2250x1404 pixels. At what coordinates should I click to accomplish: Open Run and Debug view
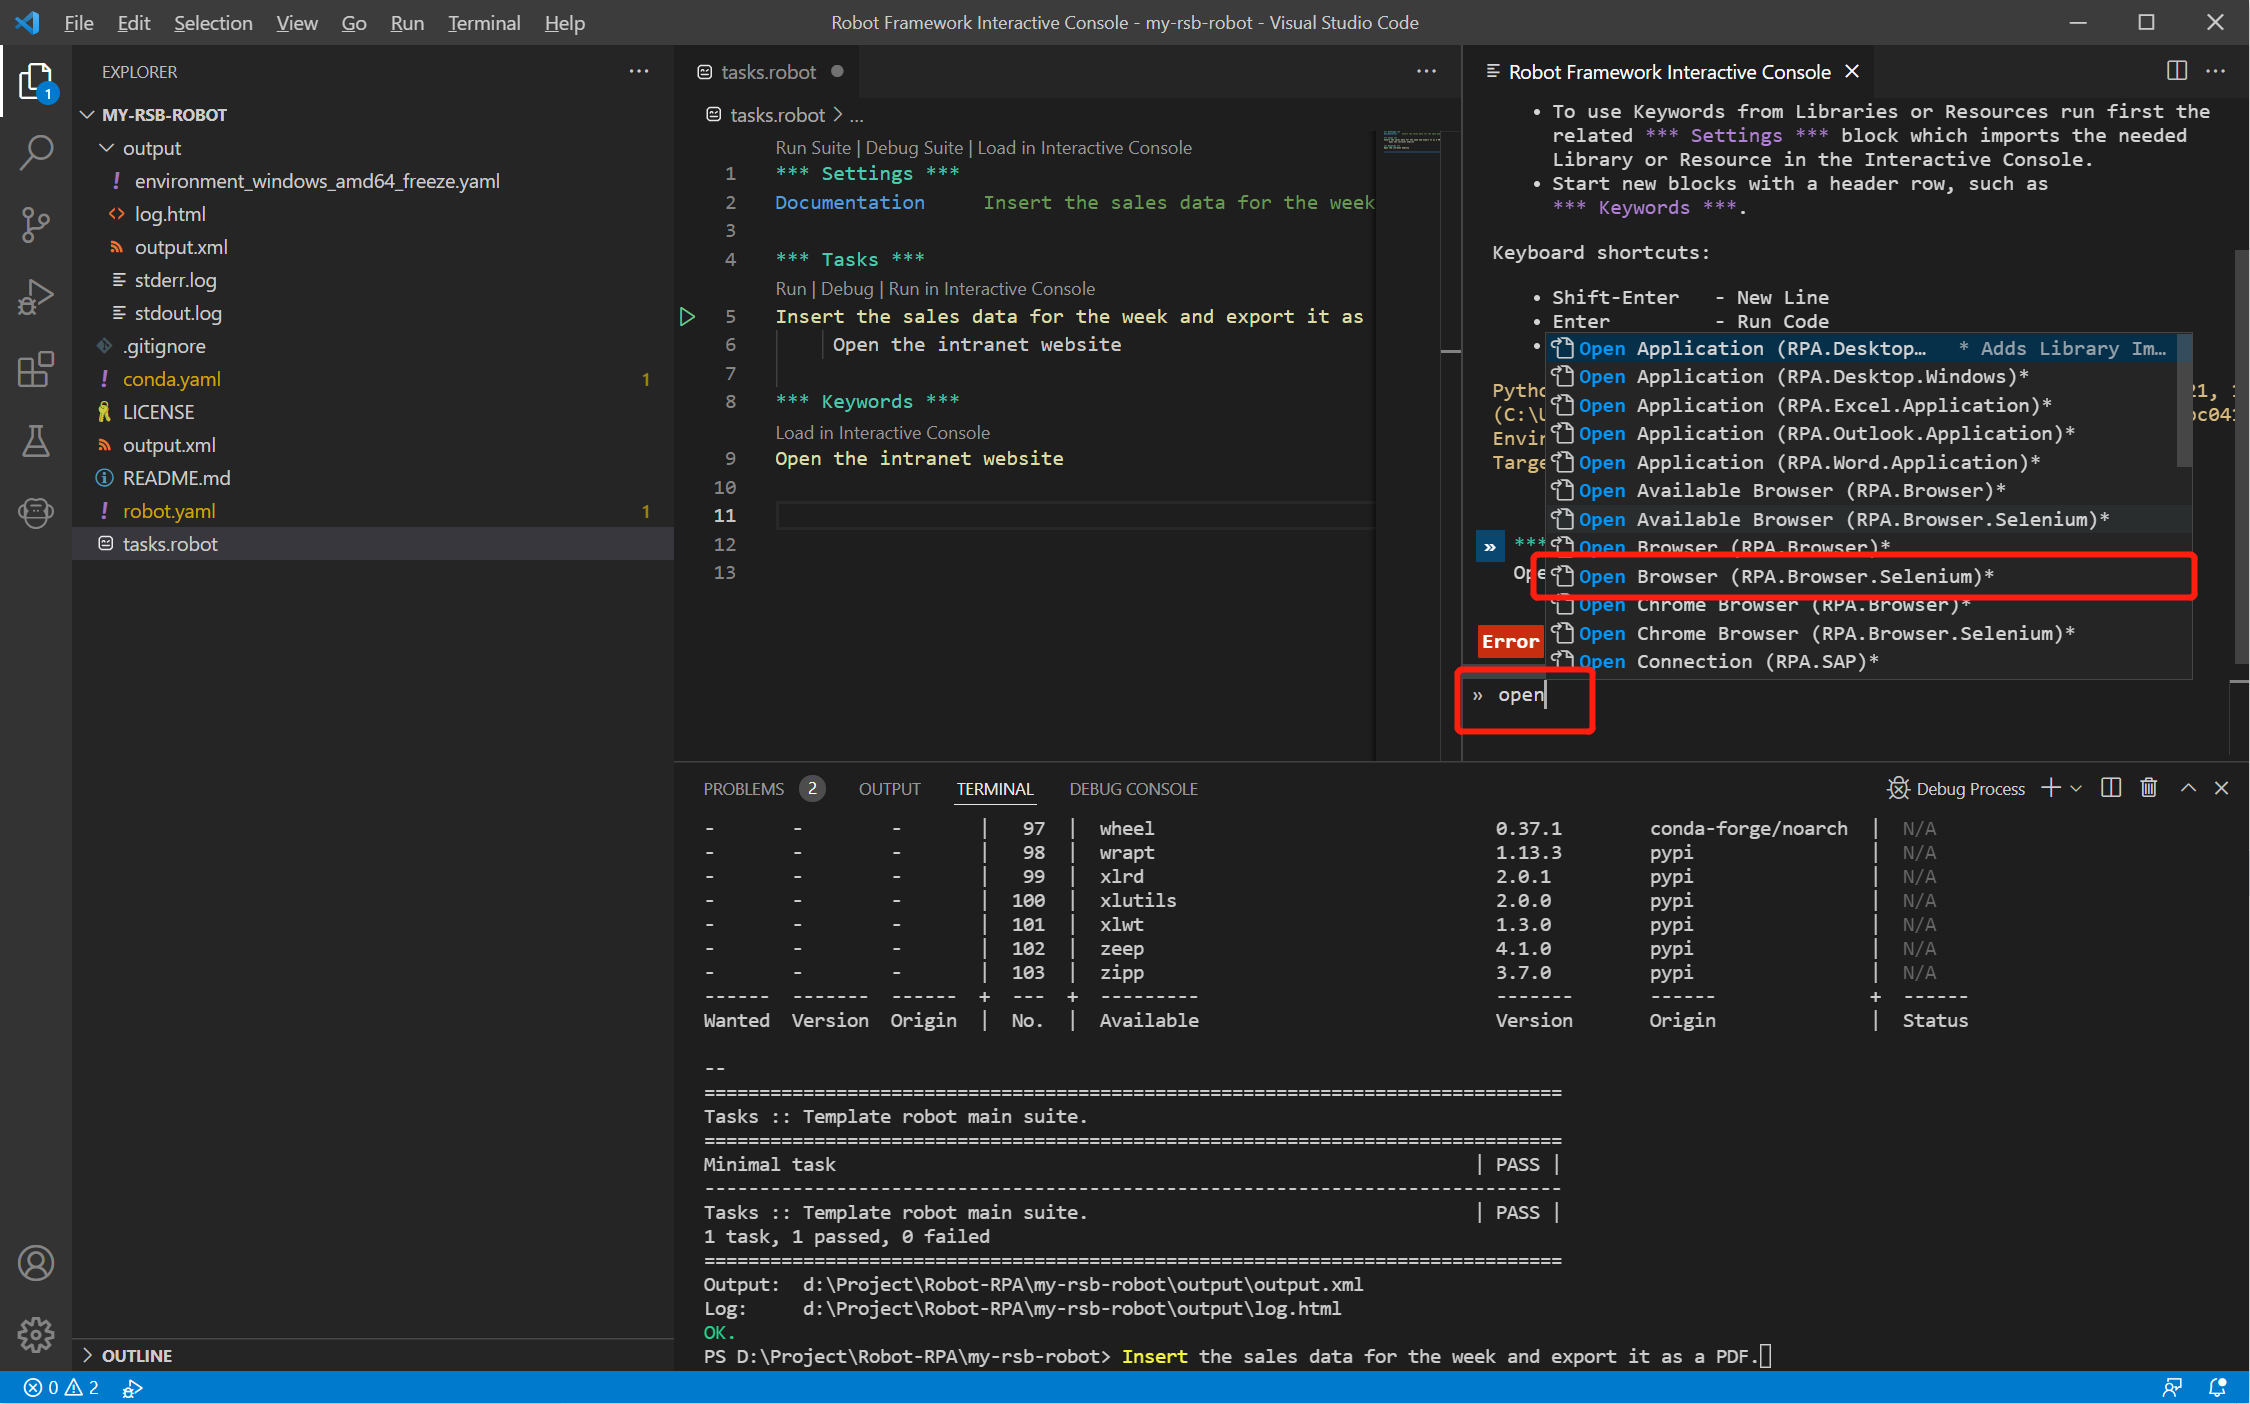(x=36, y=297)
